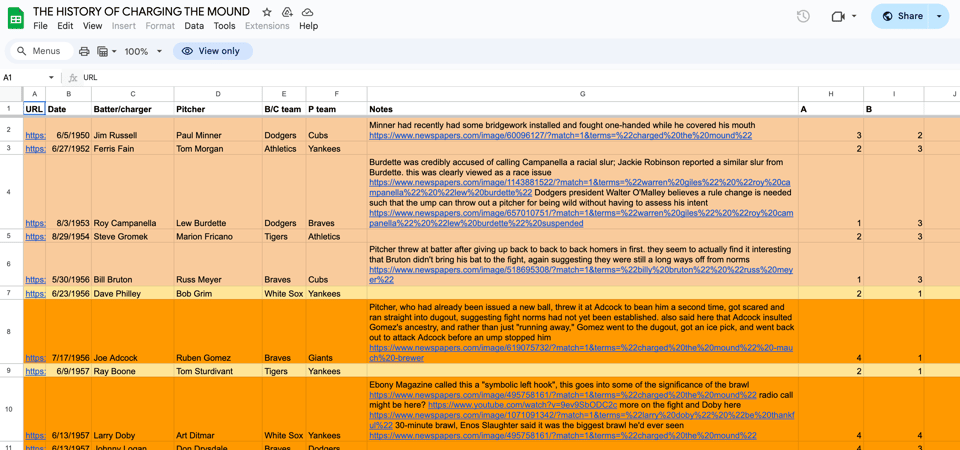Viewport: 960px width, 450px height.
Task: Open the File menu
Action: (x=40, y=26)
